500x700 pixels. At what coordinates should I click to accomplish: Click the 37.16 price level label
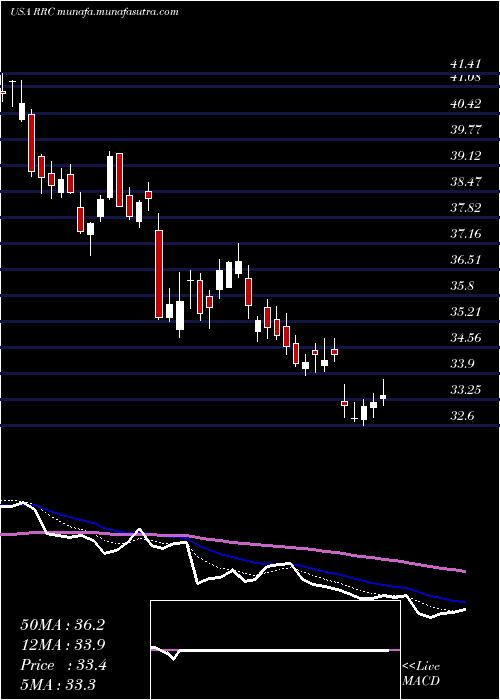[465, 233]
